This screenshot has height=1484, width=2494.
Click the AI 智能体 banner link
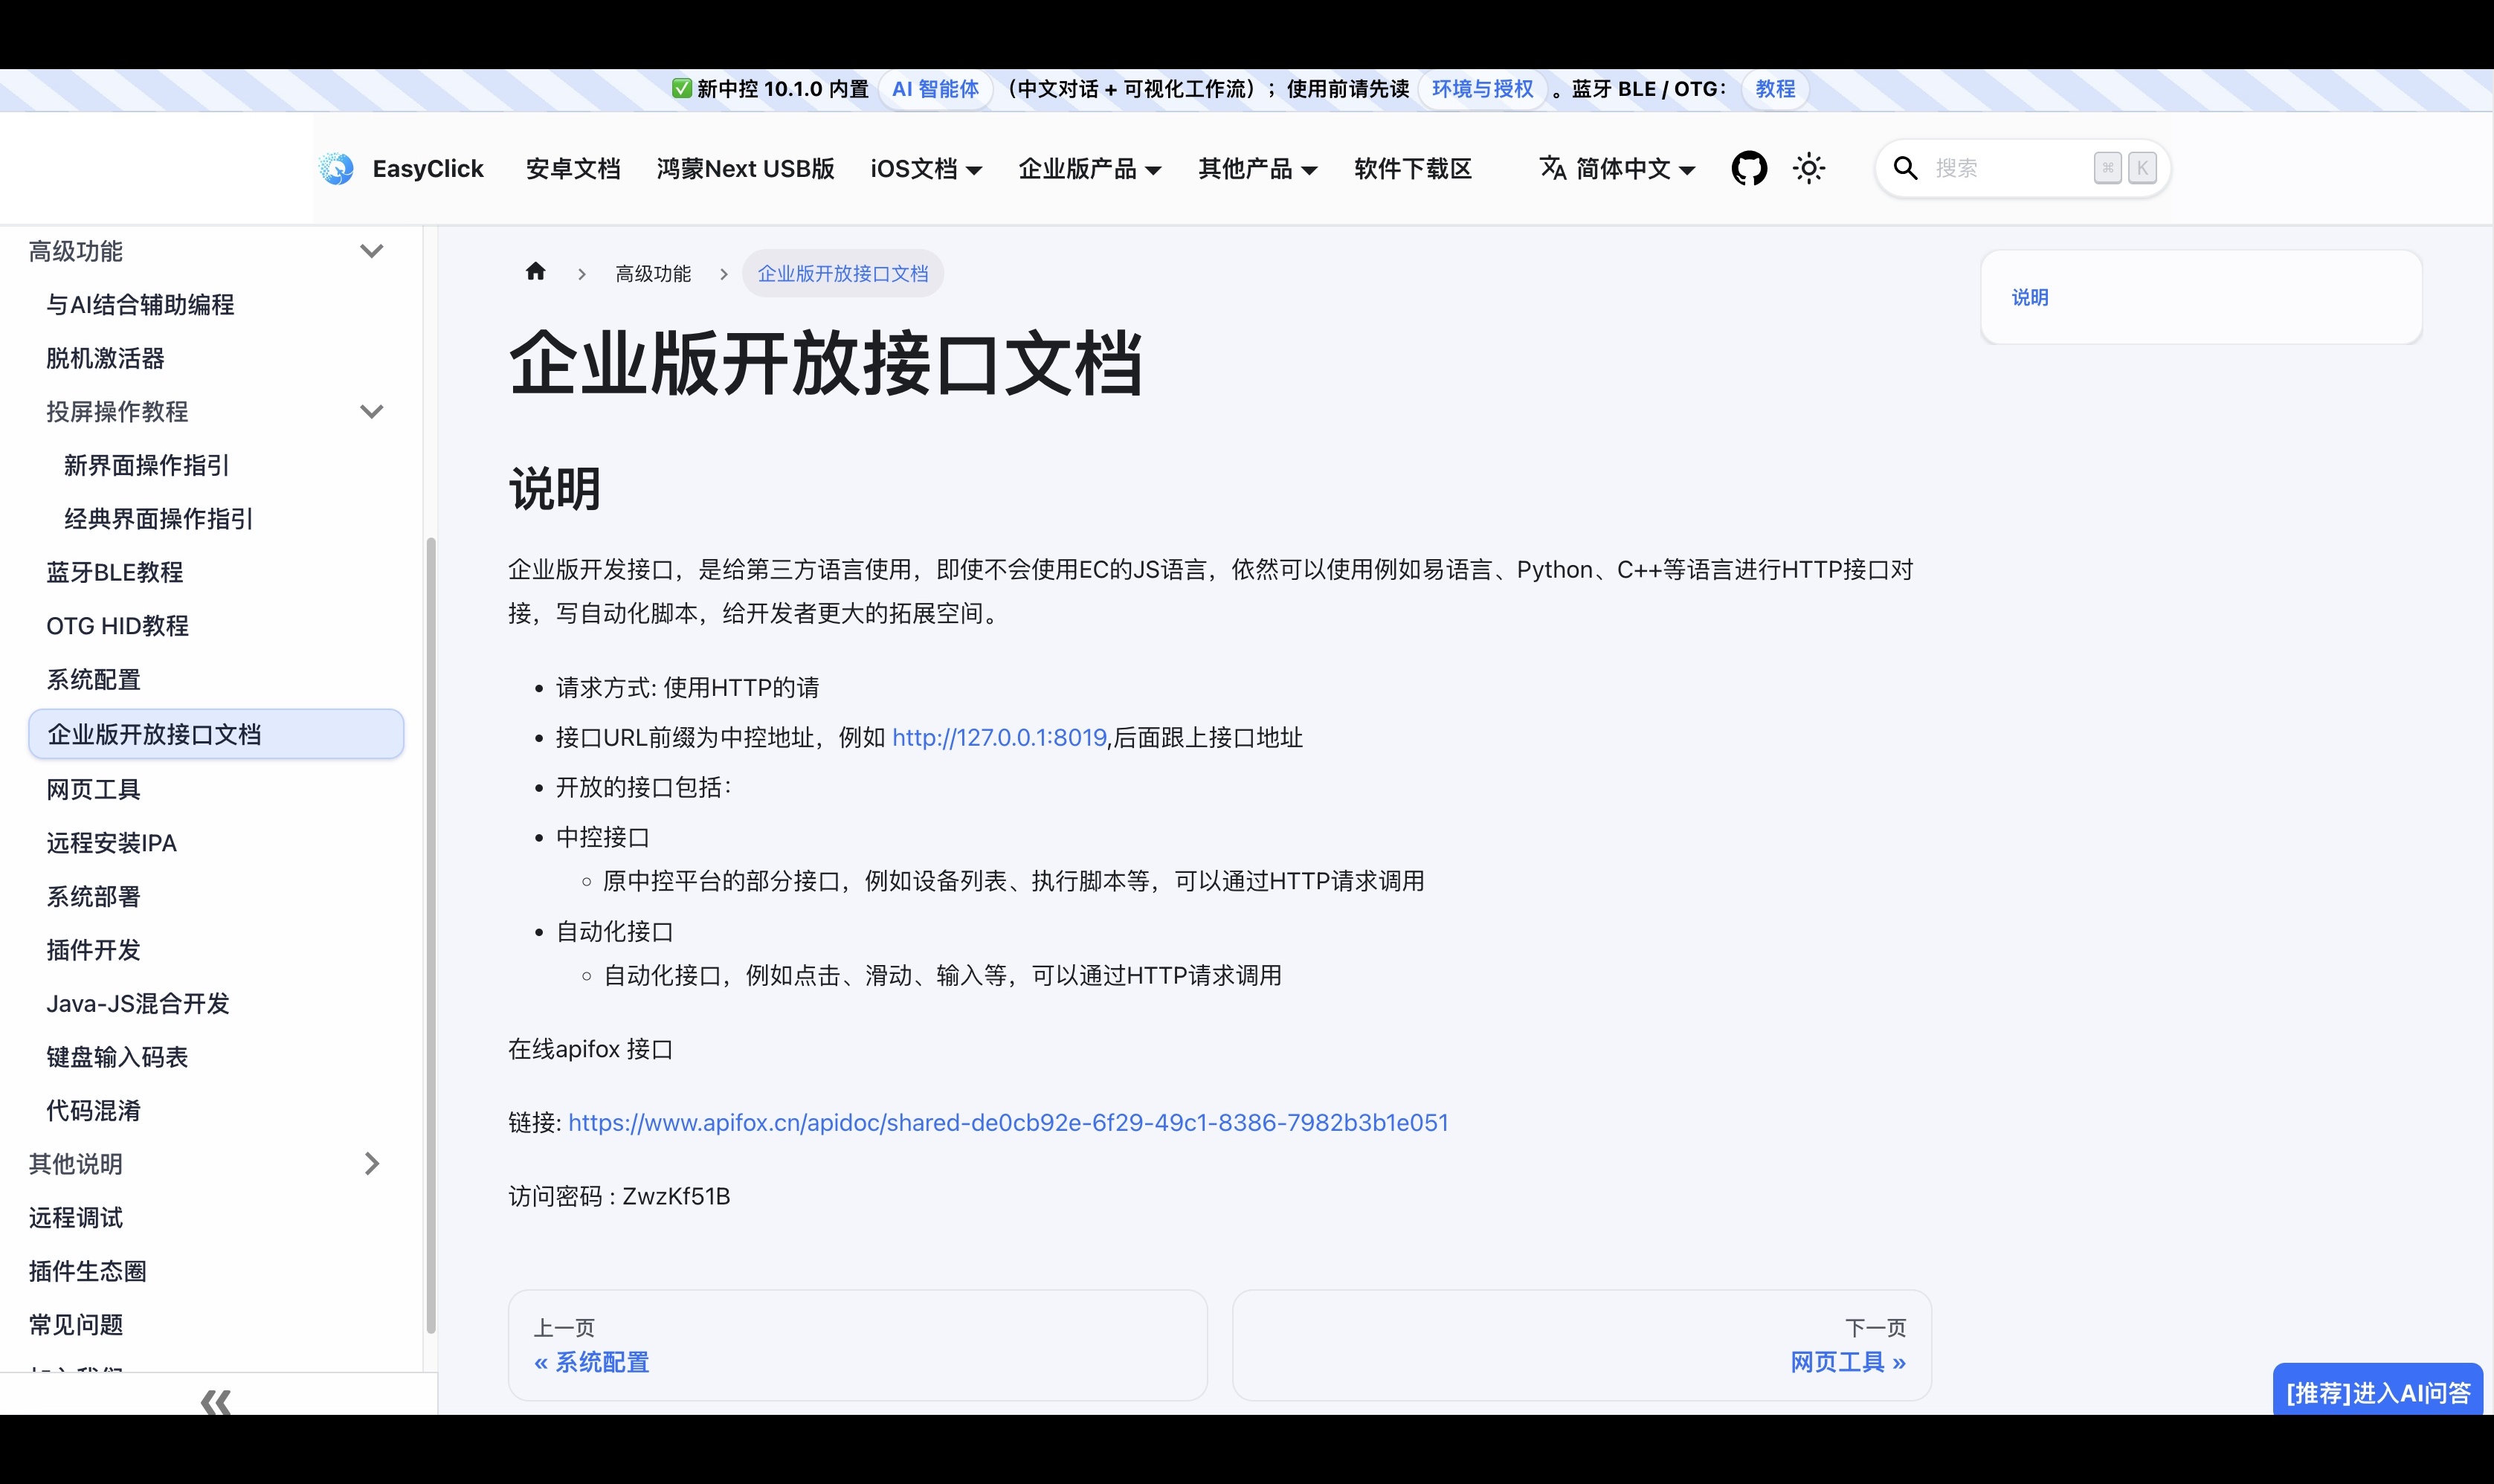tap(935, 89)
